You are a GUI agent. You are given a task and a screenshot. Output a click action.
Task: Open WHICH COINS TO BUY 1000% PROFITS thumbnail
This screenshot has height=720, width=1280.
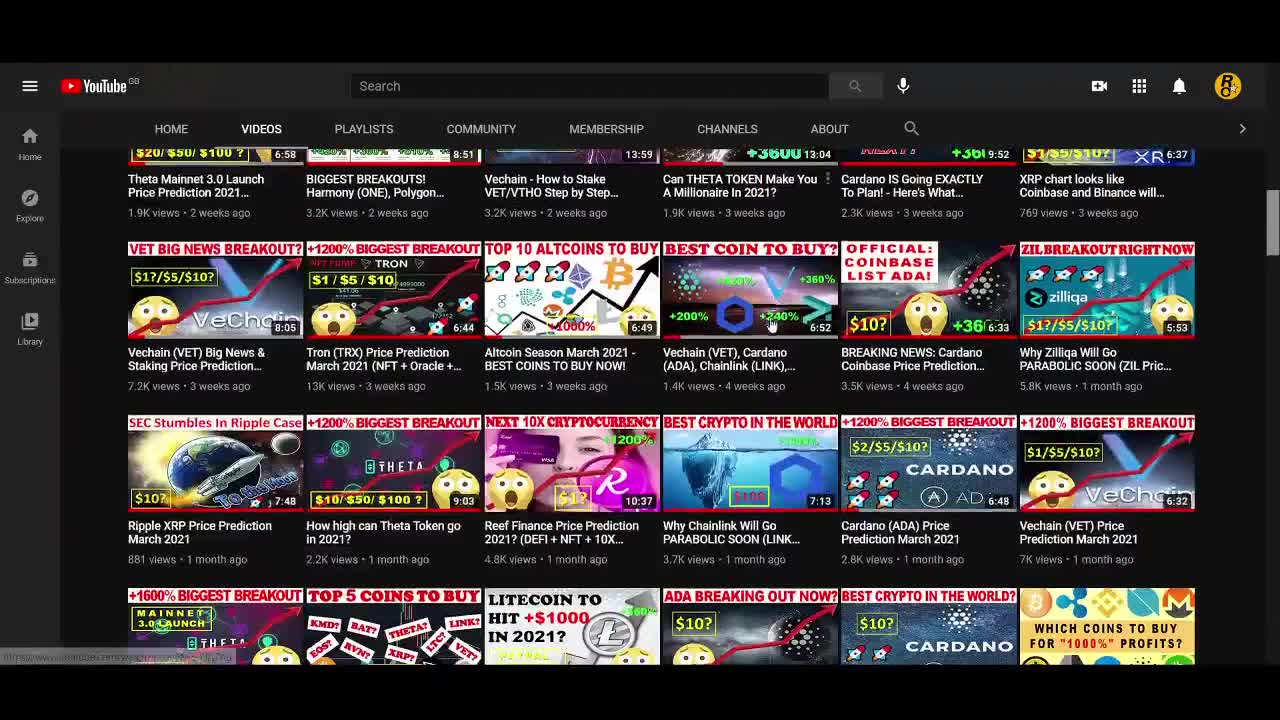[1106, 626]
